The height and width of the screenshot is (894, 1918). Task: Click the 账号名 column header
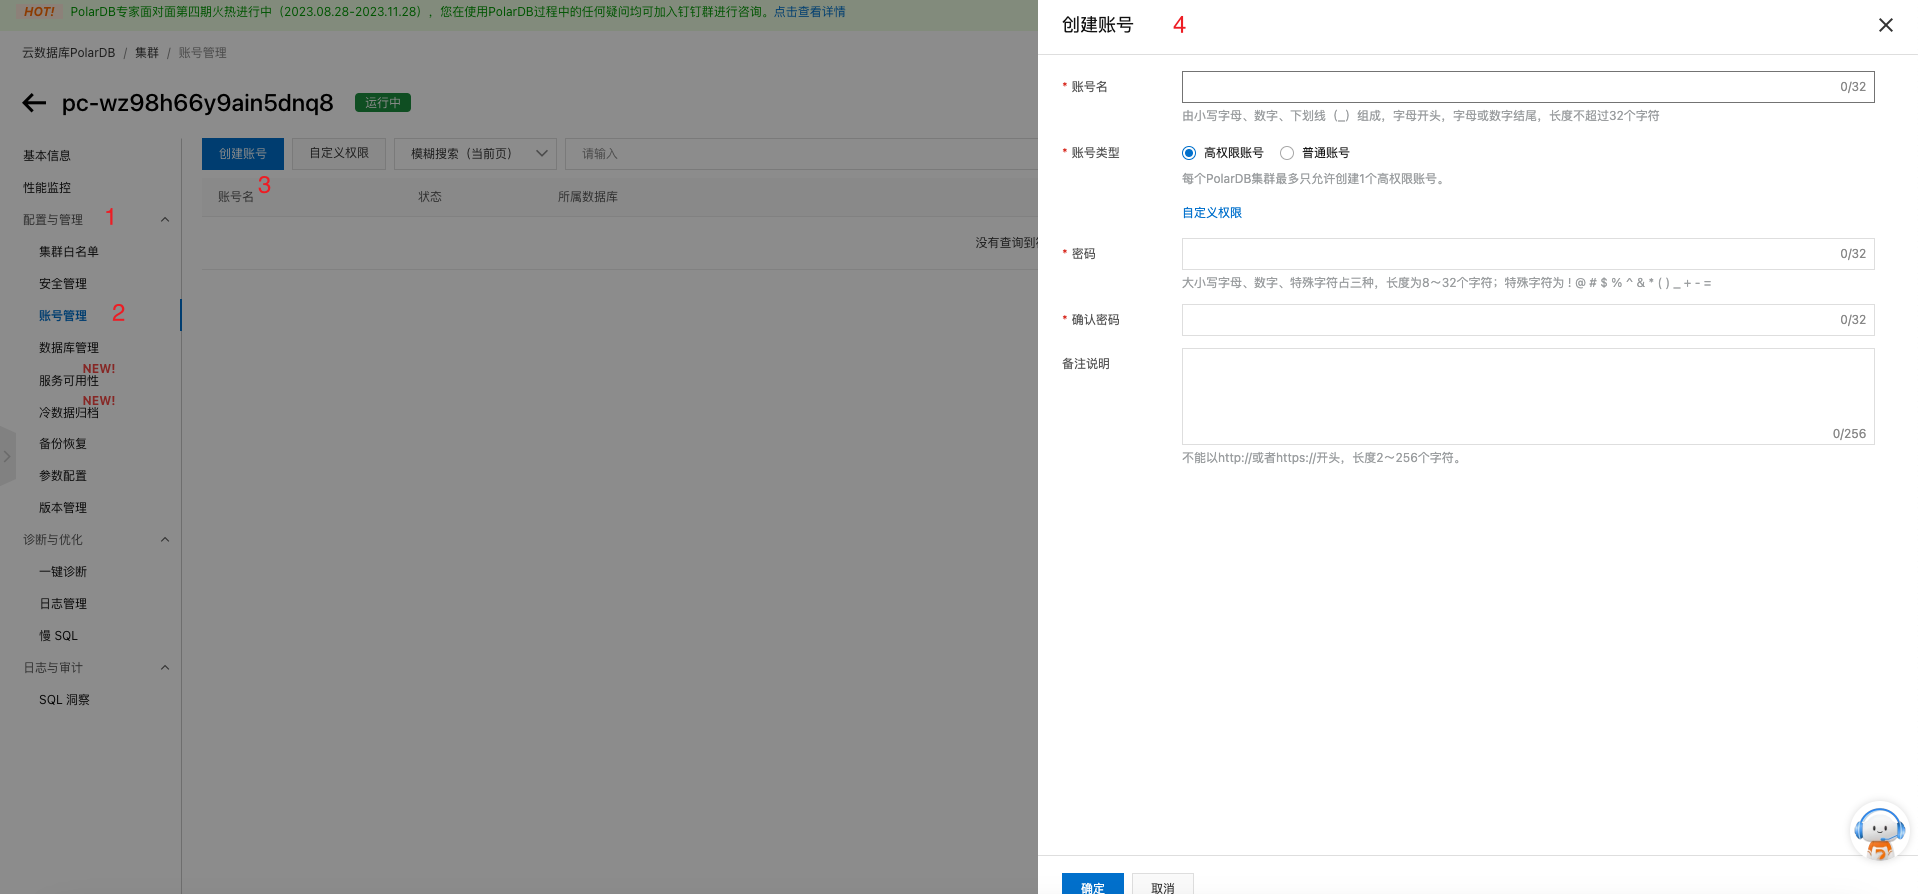236,197
